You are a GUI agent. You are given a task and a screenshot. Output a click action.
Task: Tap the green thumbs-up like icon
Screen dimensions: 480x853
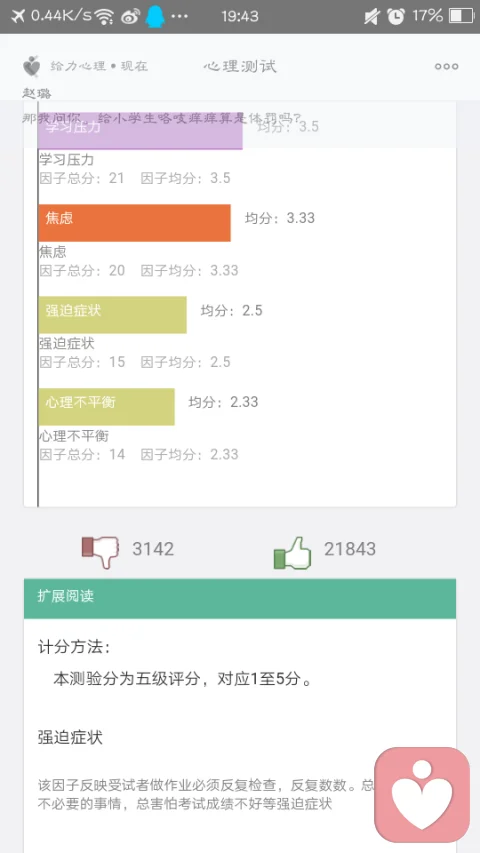[292, 553]
